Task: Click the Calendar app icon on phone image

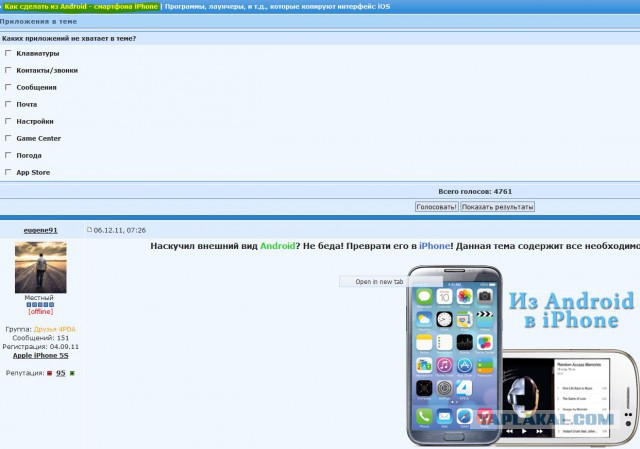Action: (444, 297)
